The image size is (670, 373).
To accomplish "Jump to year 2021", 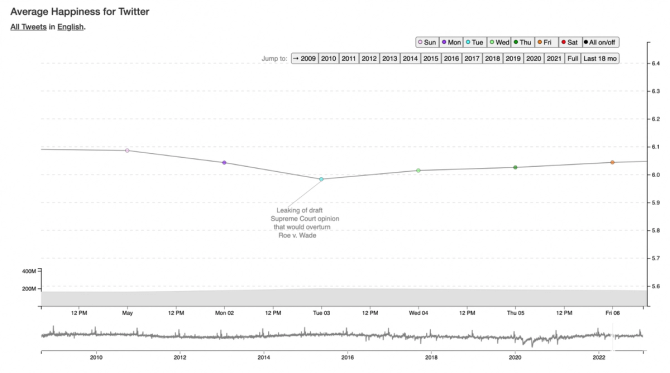I will click(x=554, y=59).
